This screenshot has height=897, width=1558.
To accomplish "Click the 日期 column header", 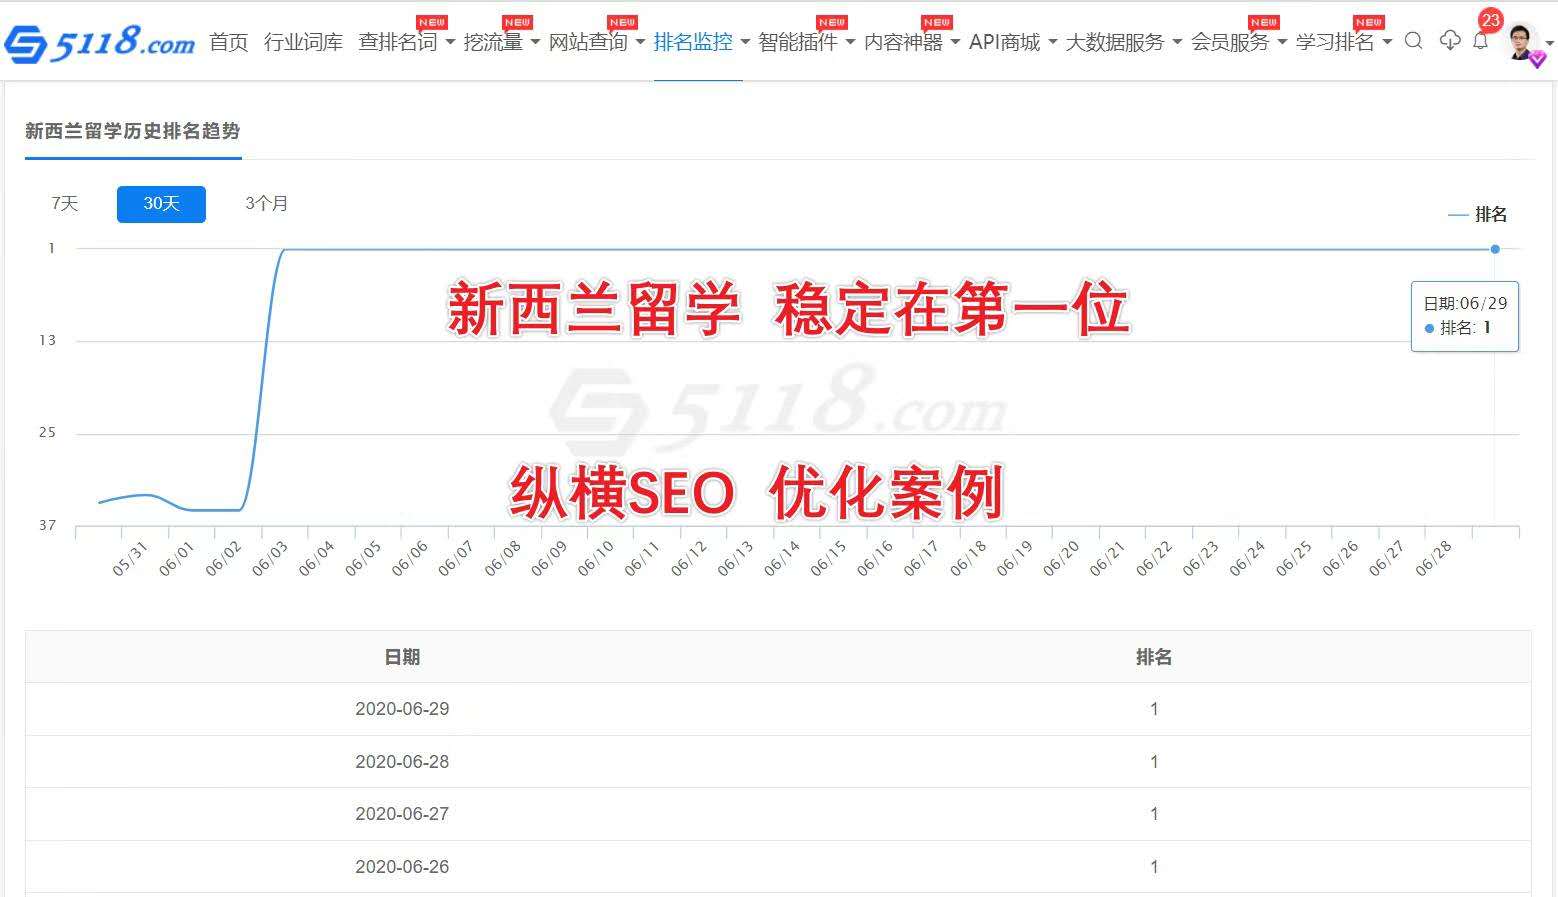I will [x=402, y=657].
